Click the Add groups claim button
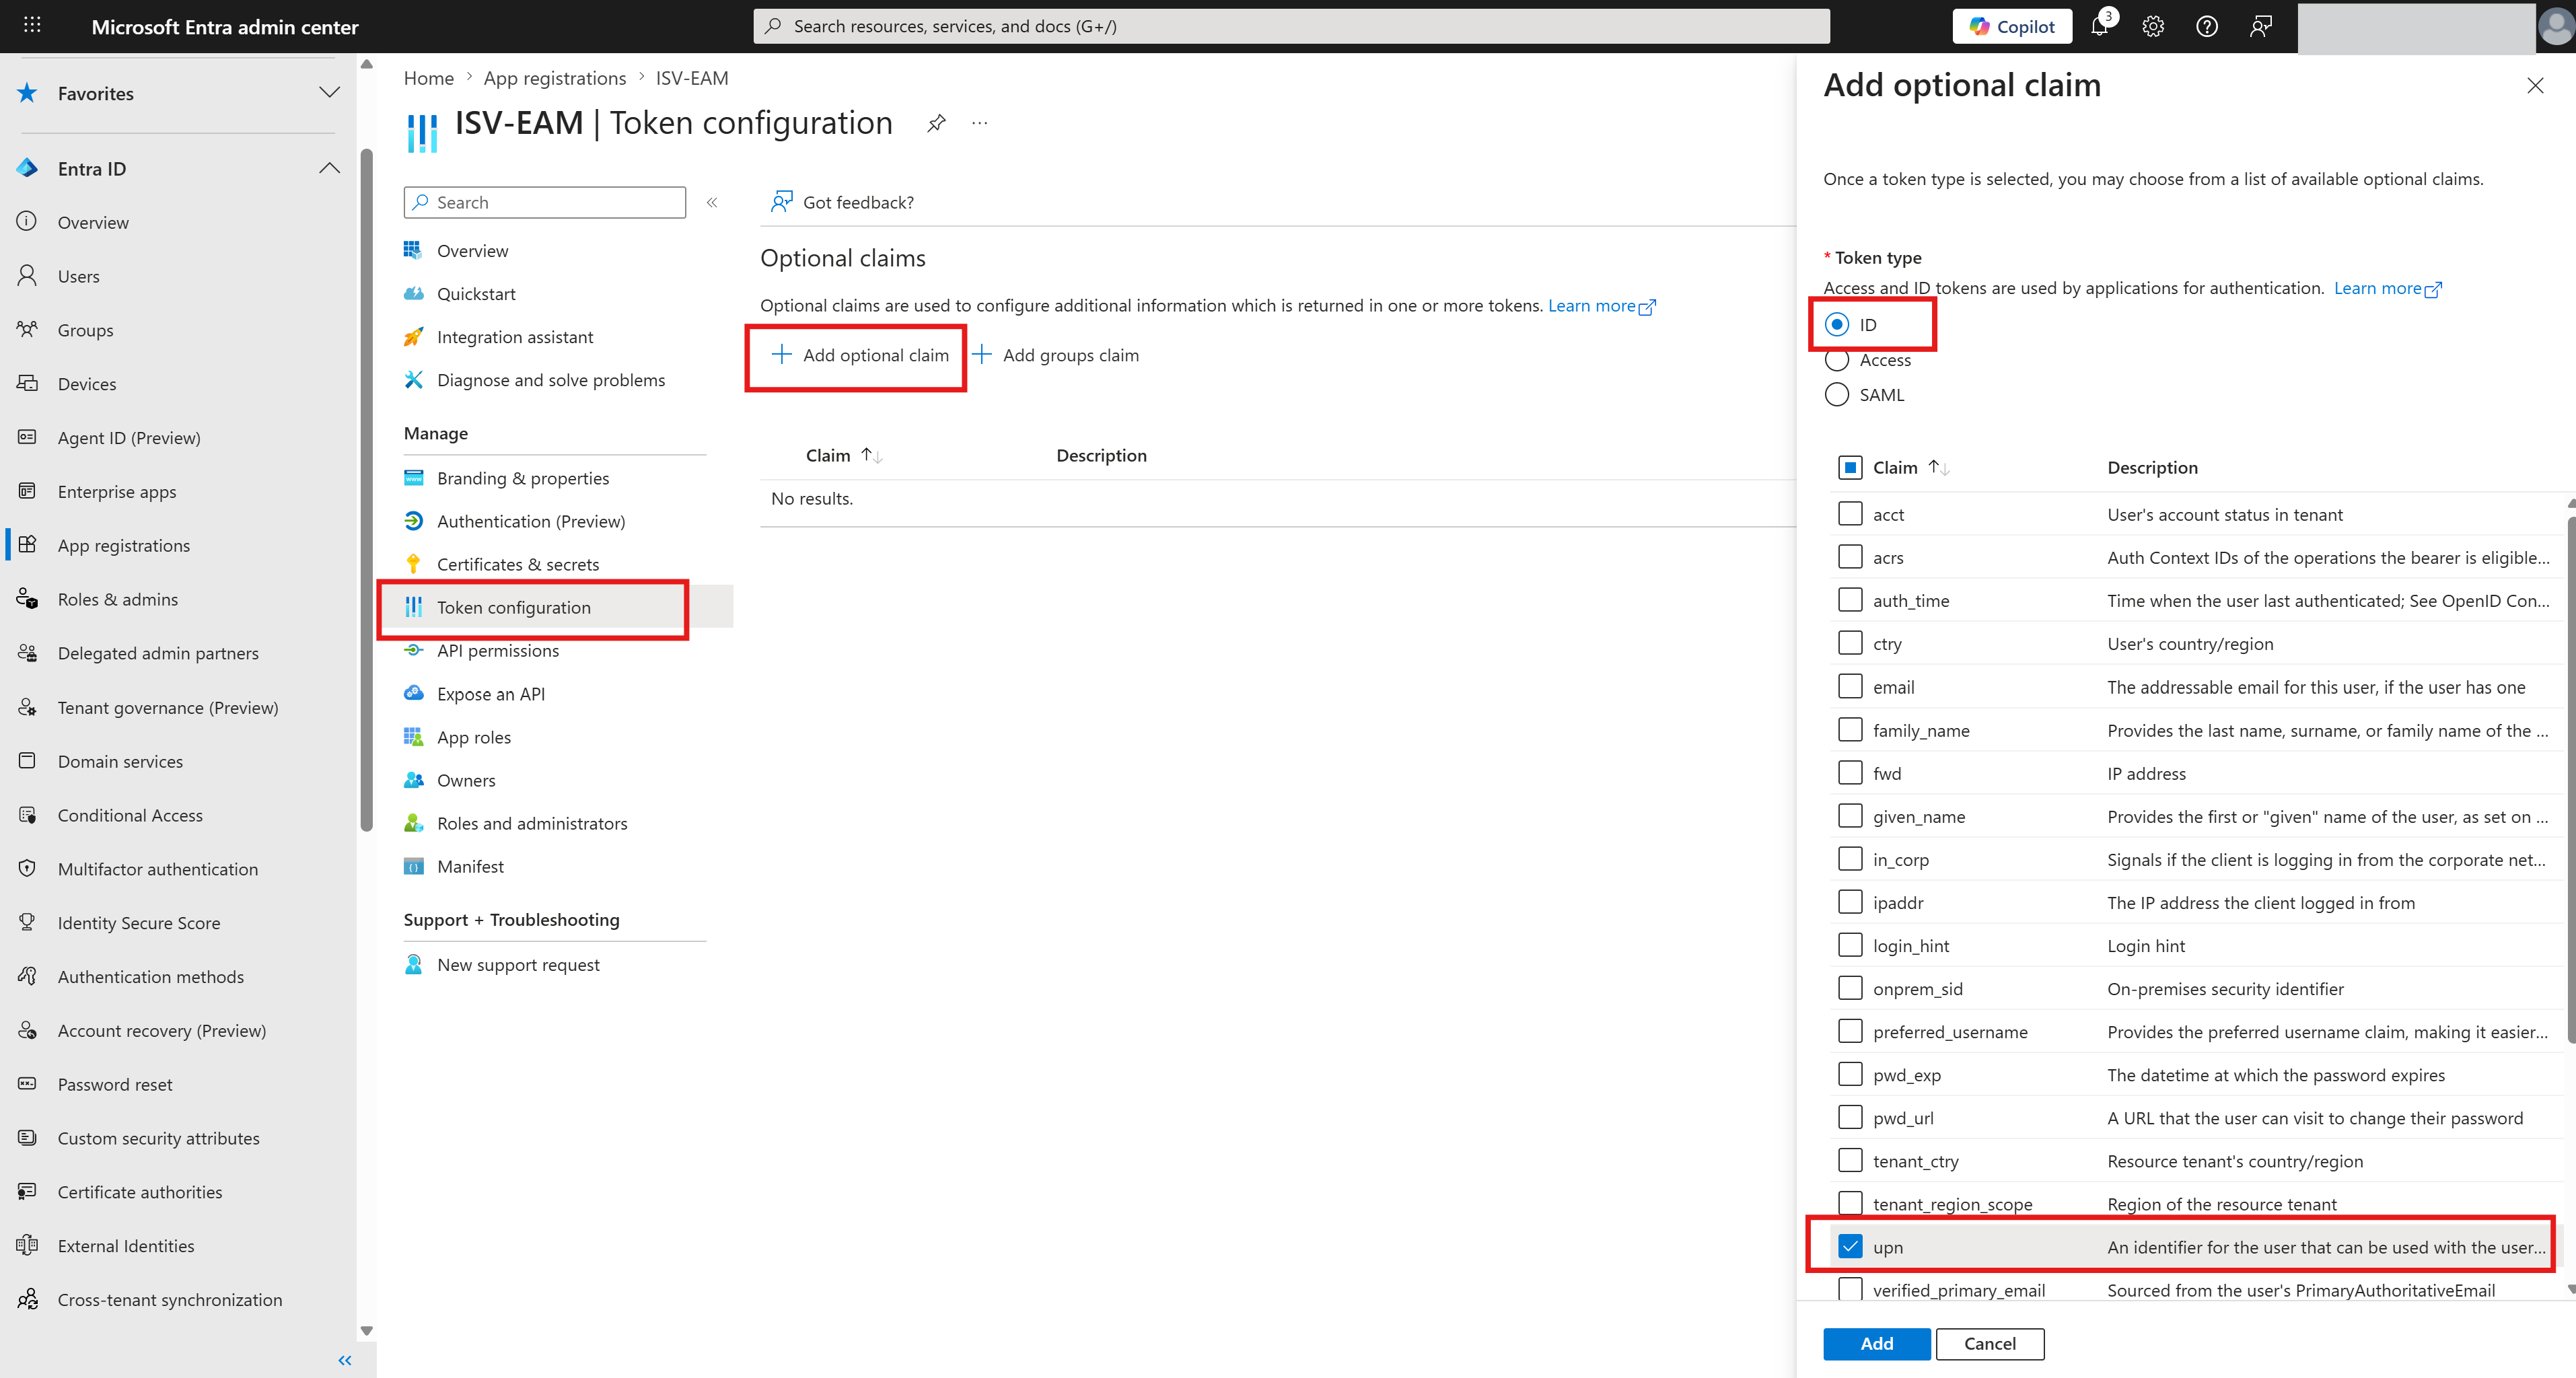2576x1378 pixels. pyautogui.click(x=1056, y=355)
